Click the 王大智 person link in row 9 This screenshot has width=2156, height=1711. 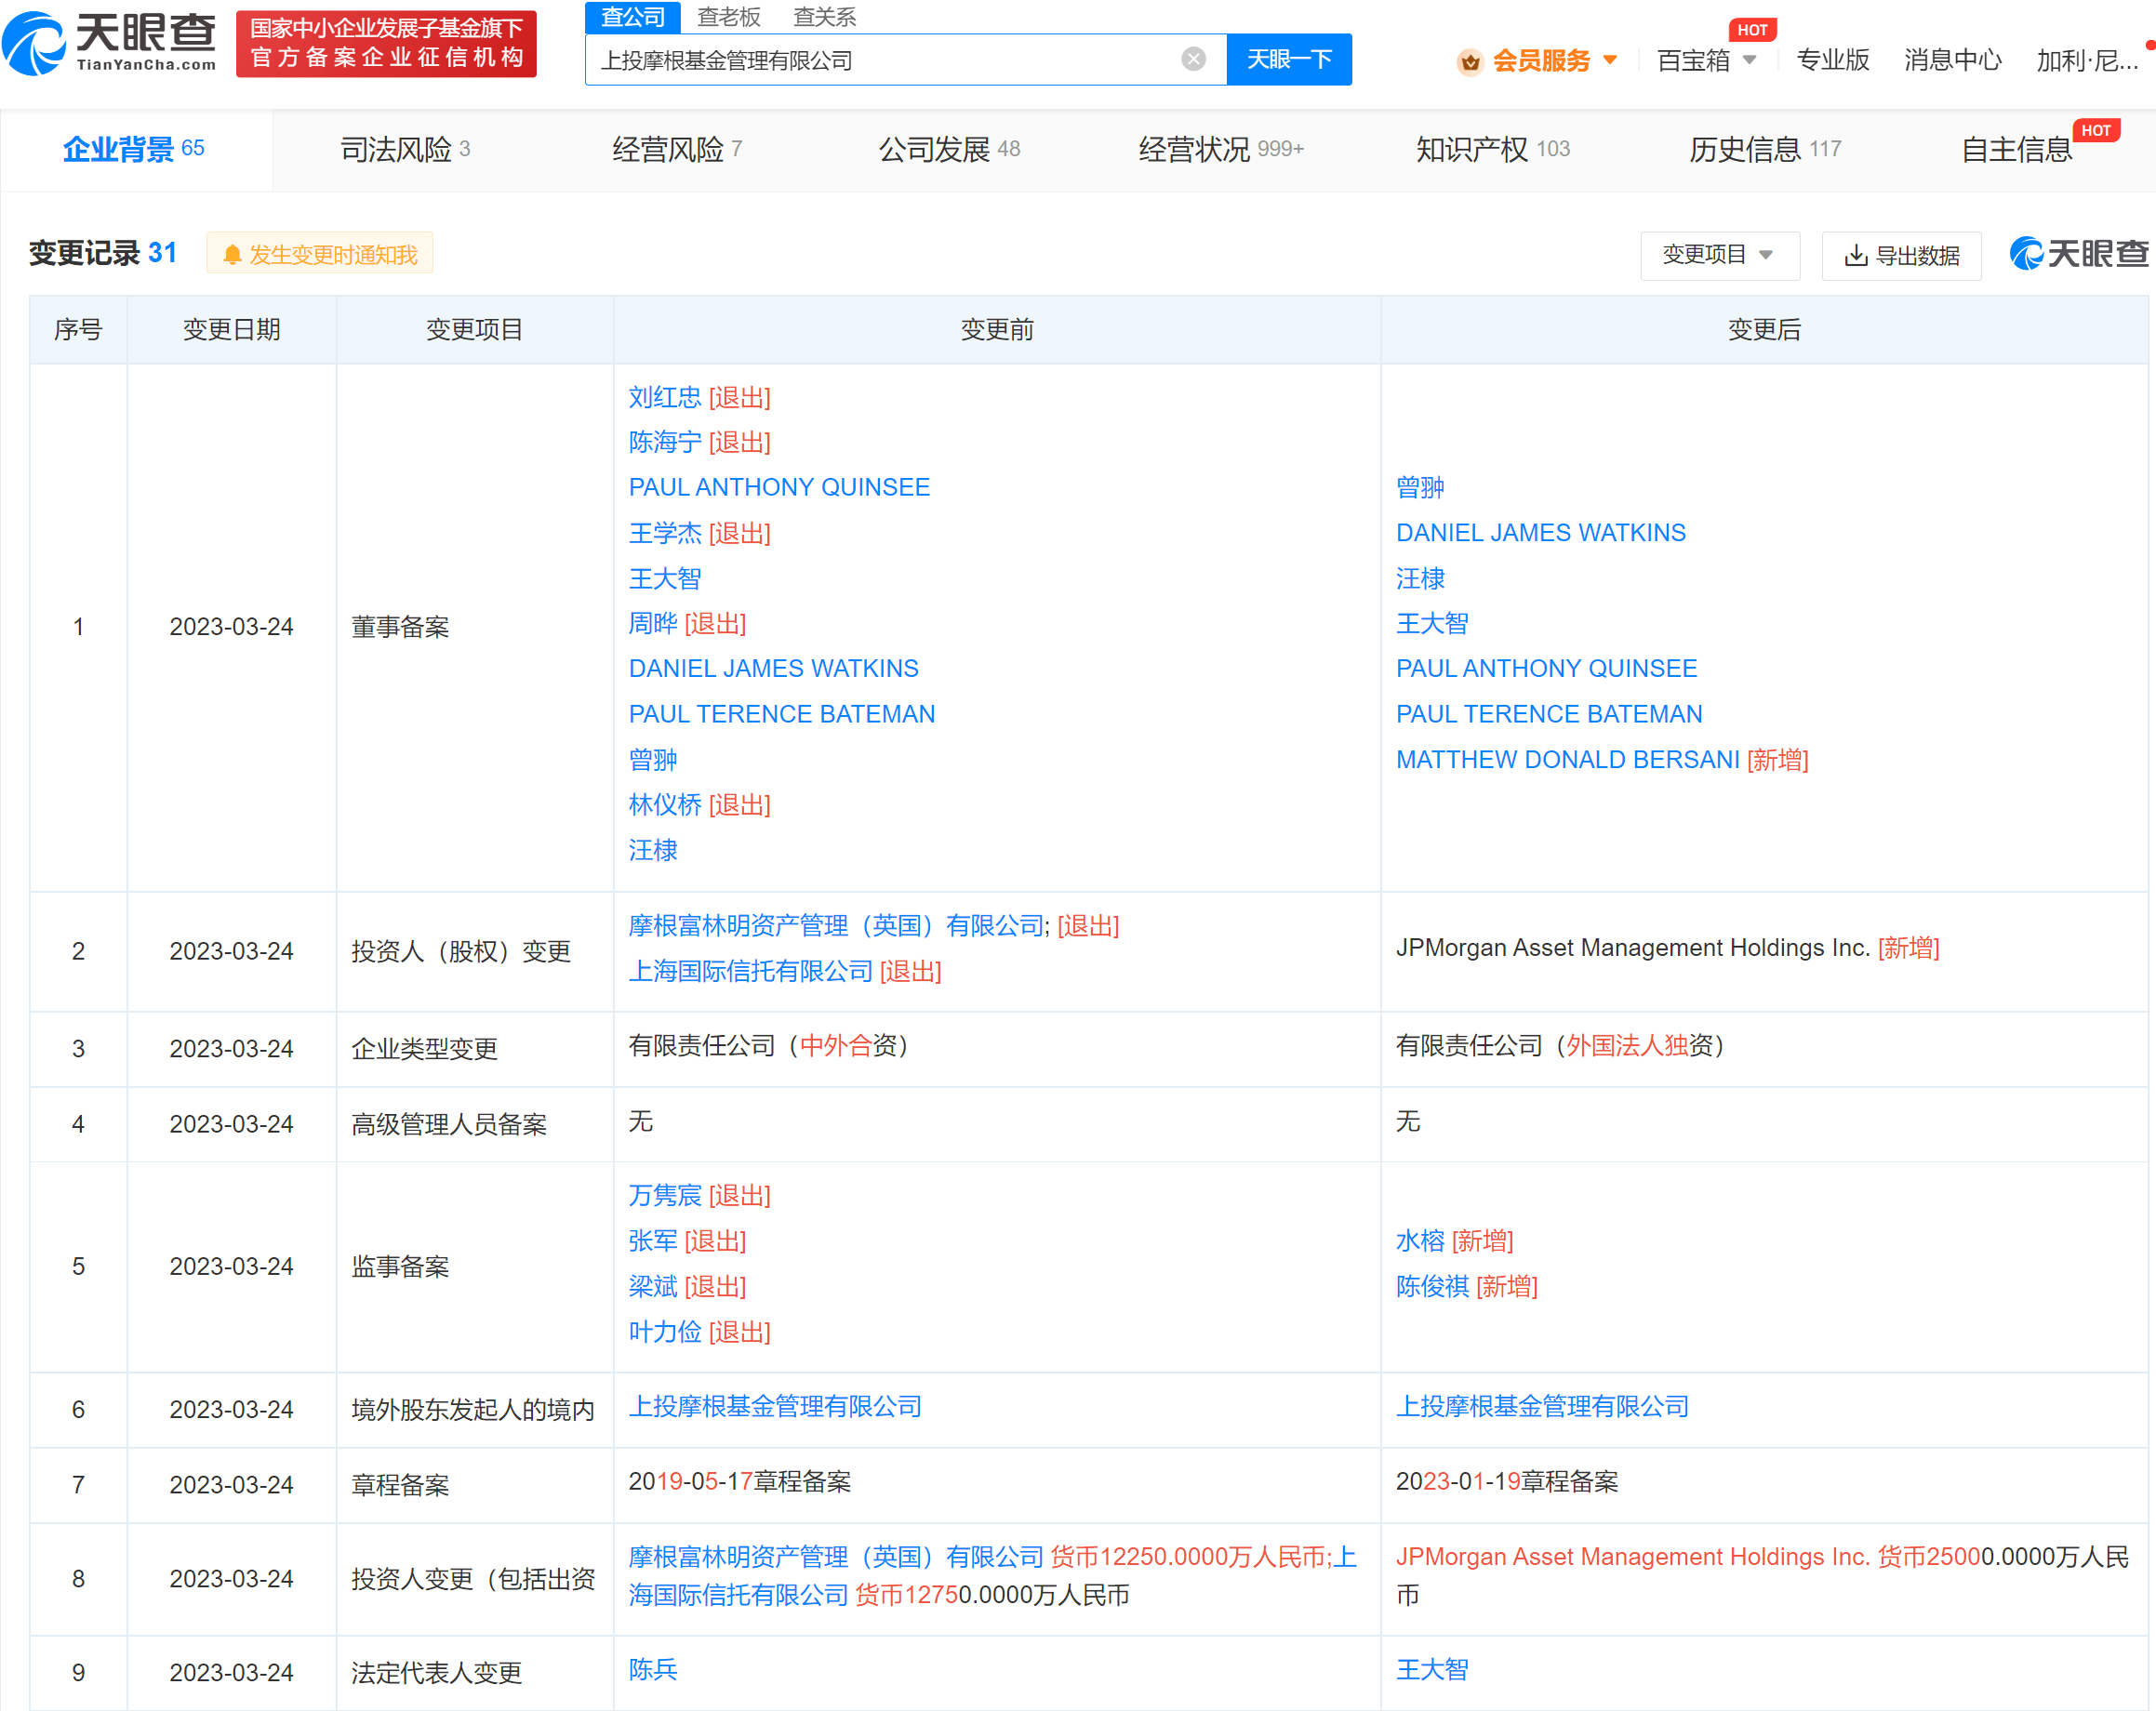click(x=1432, y=1668)
